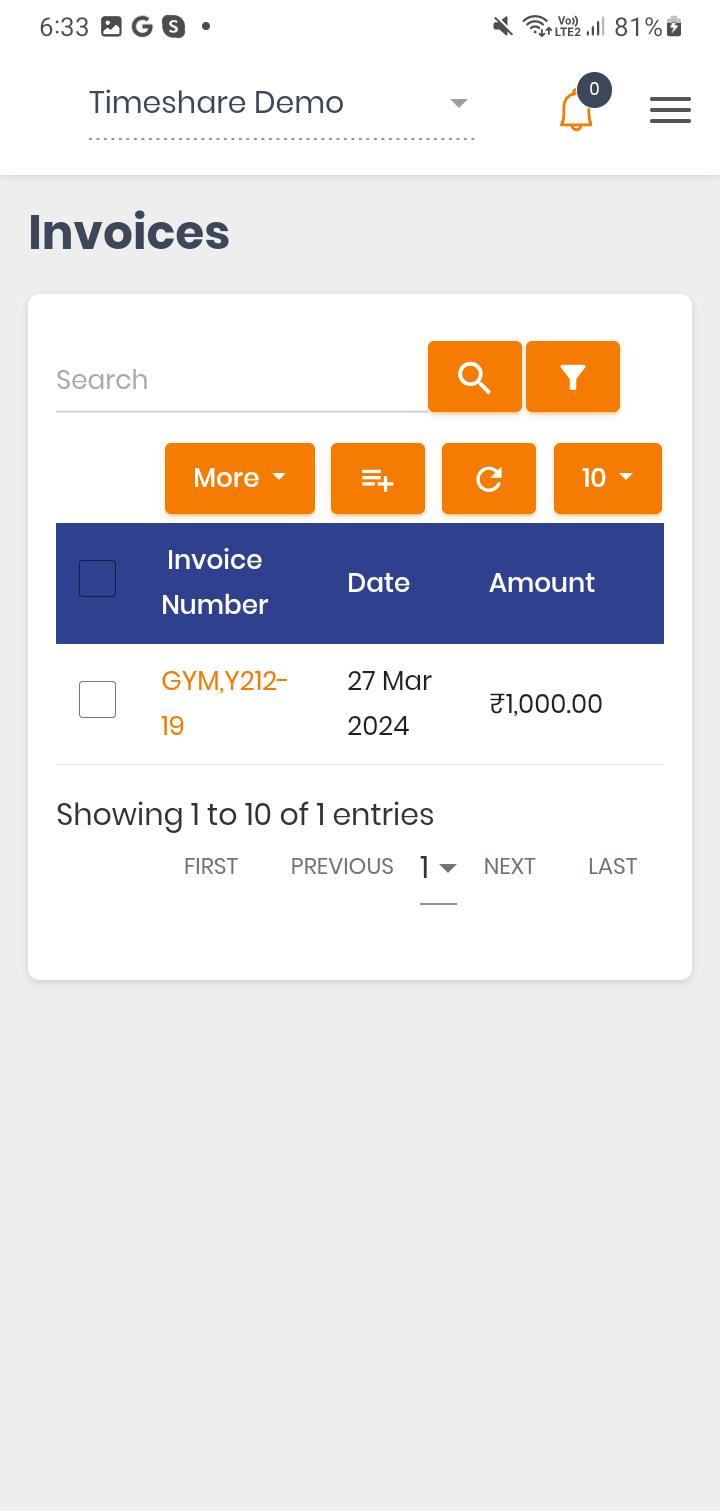This screenshot has width=720, height=1511.
Task: Go to the NEXT page
Action: [510, 867]
